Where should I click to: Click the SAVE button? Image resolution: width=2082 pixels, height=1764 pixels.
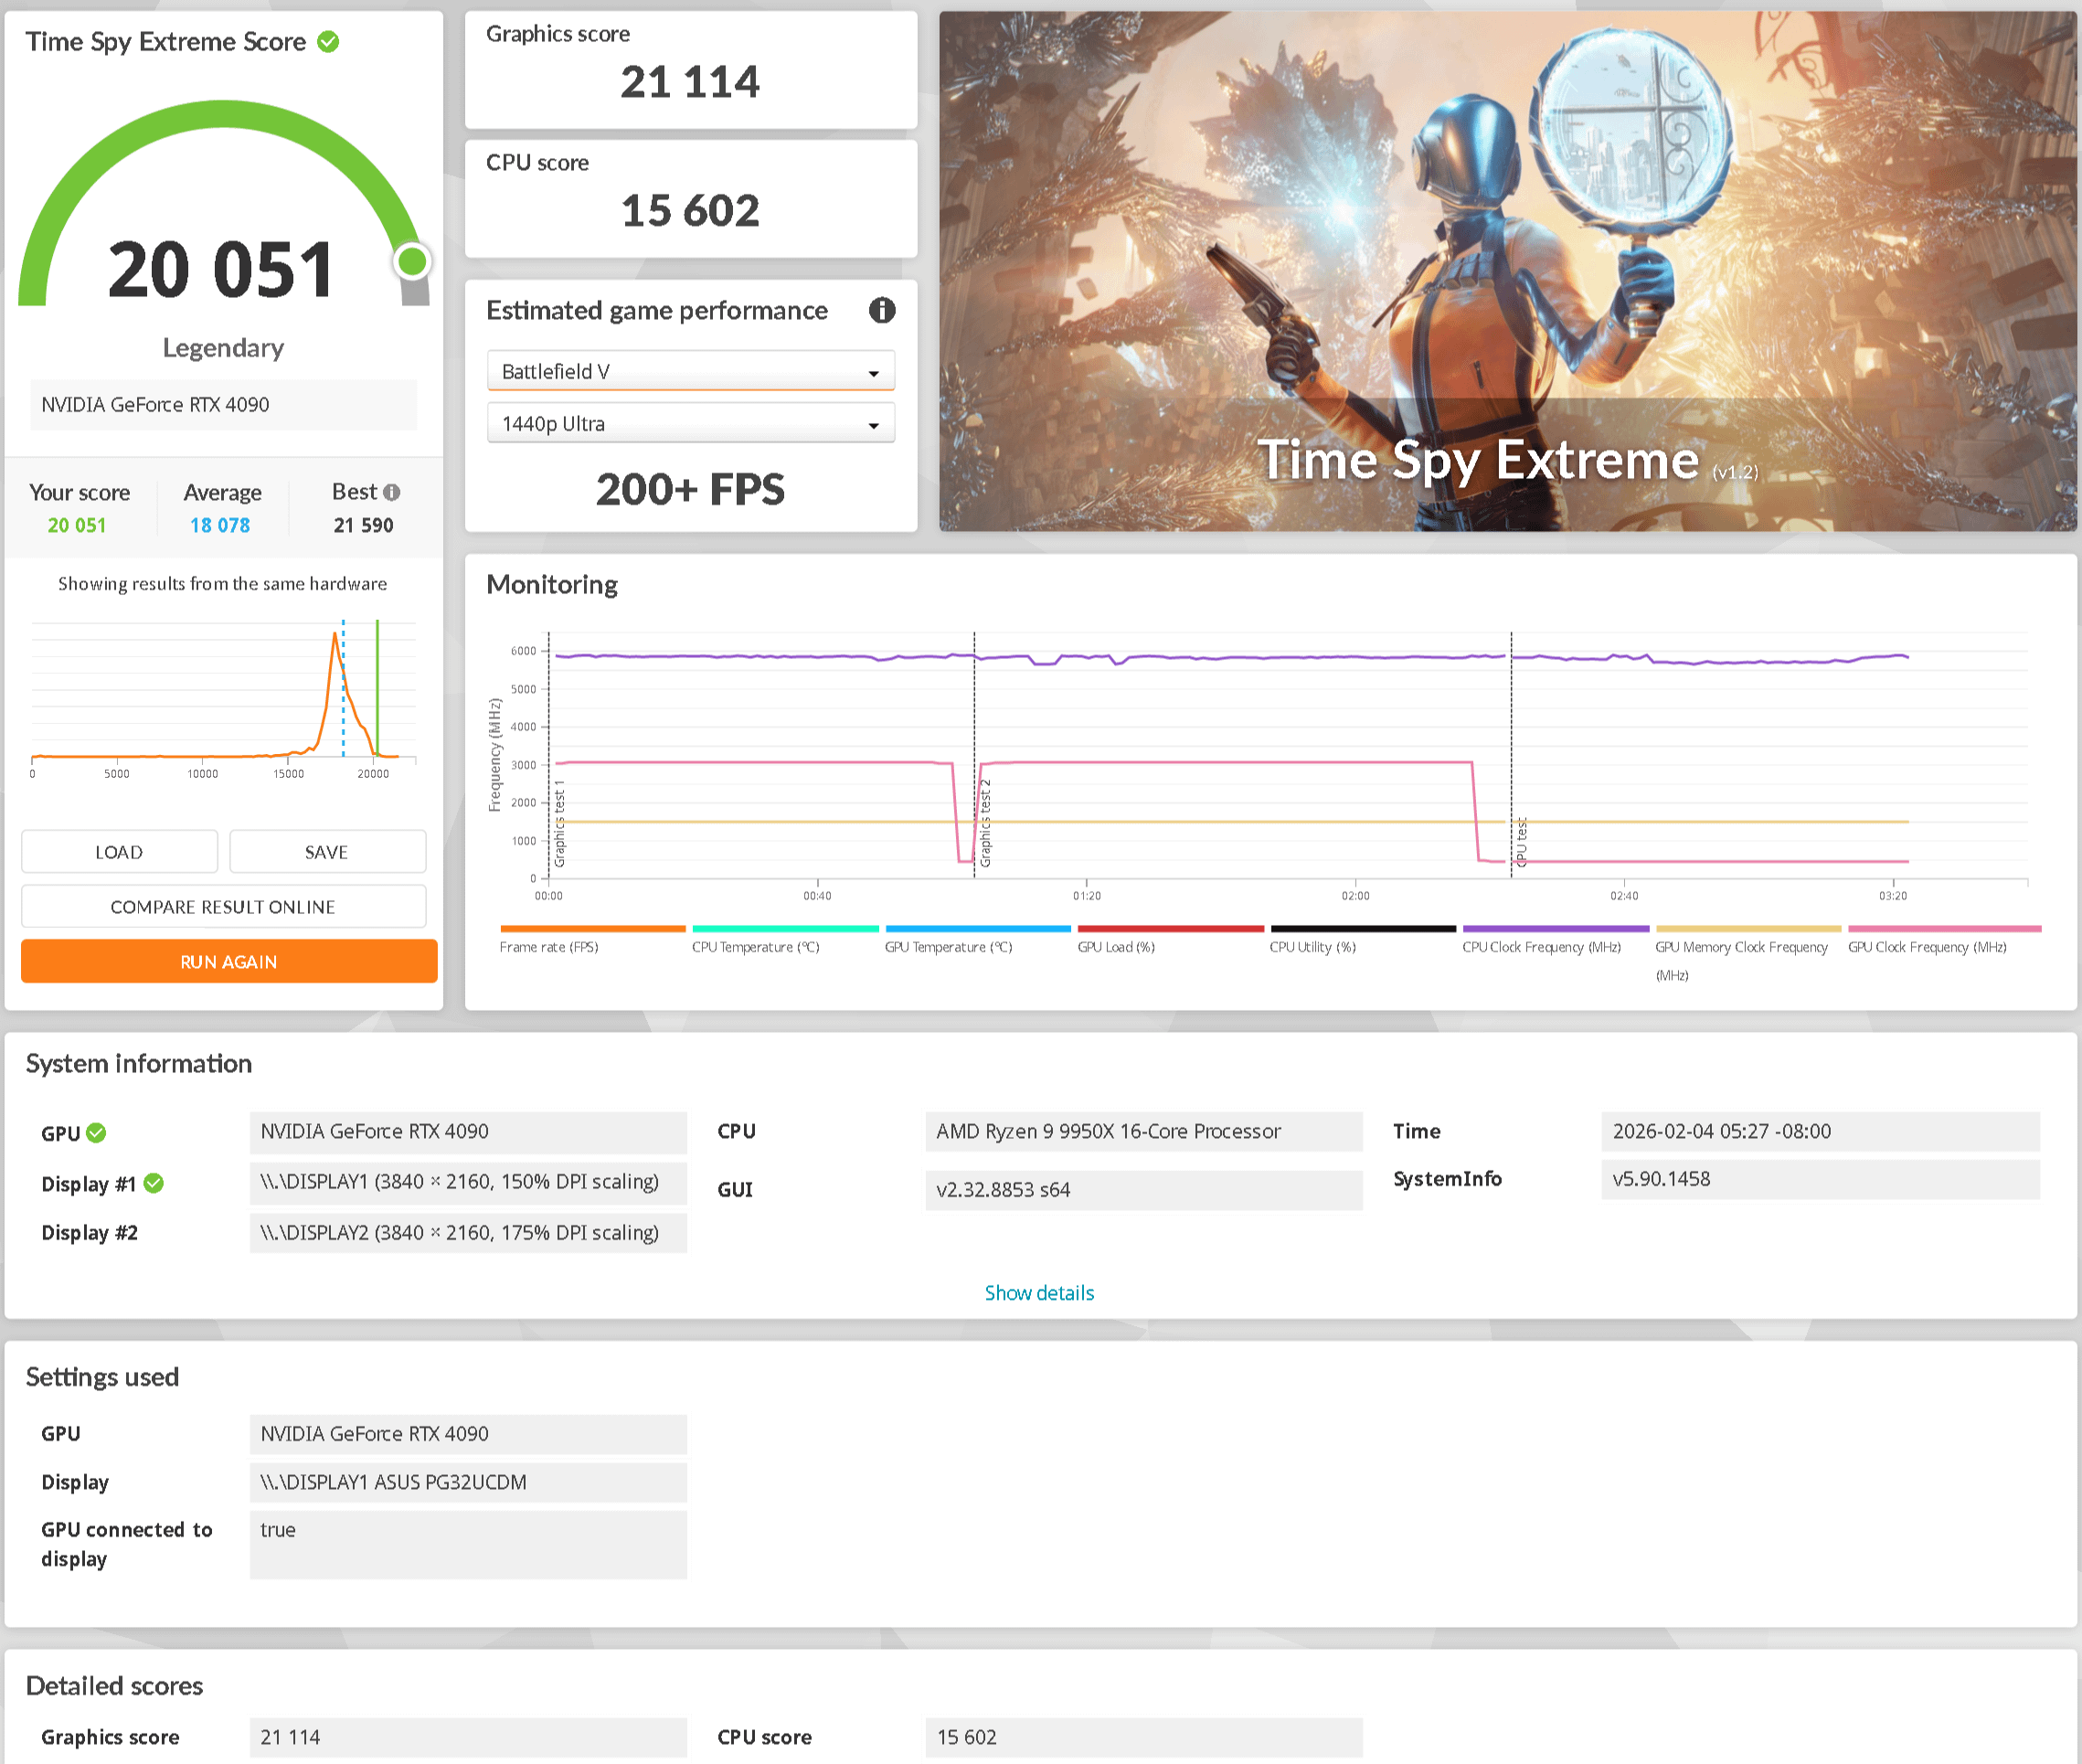[327, 852]
